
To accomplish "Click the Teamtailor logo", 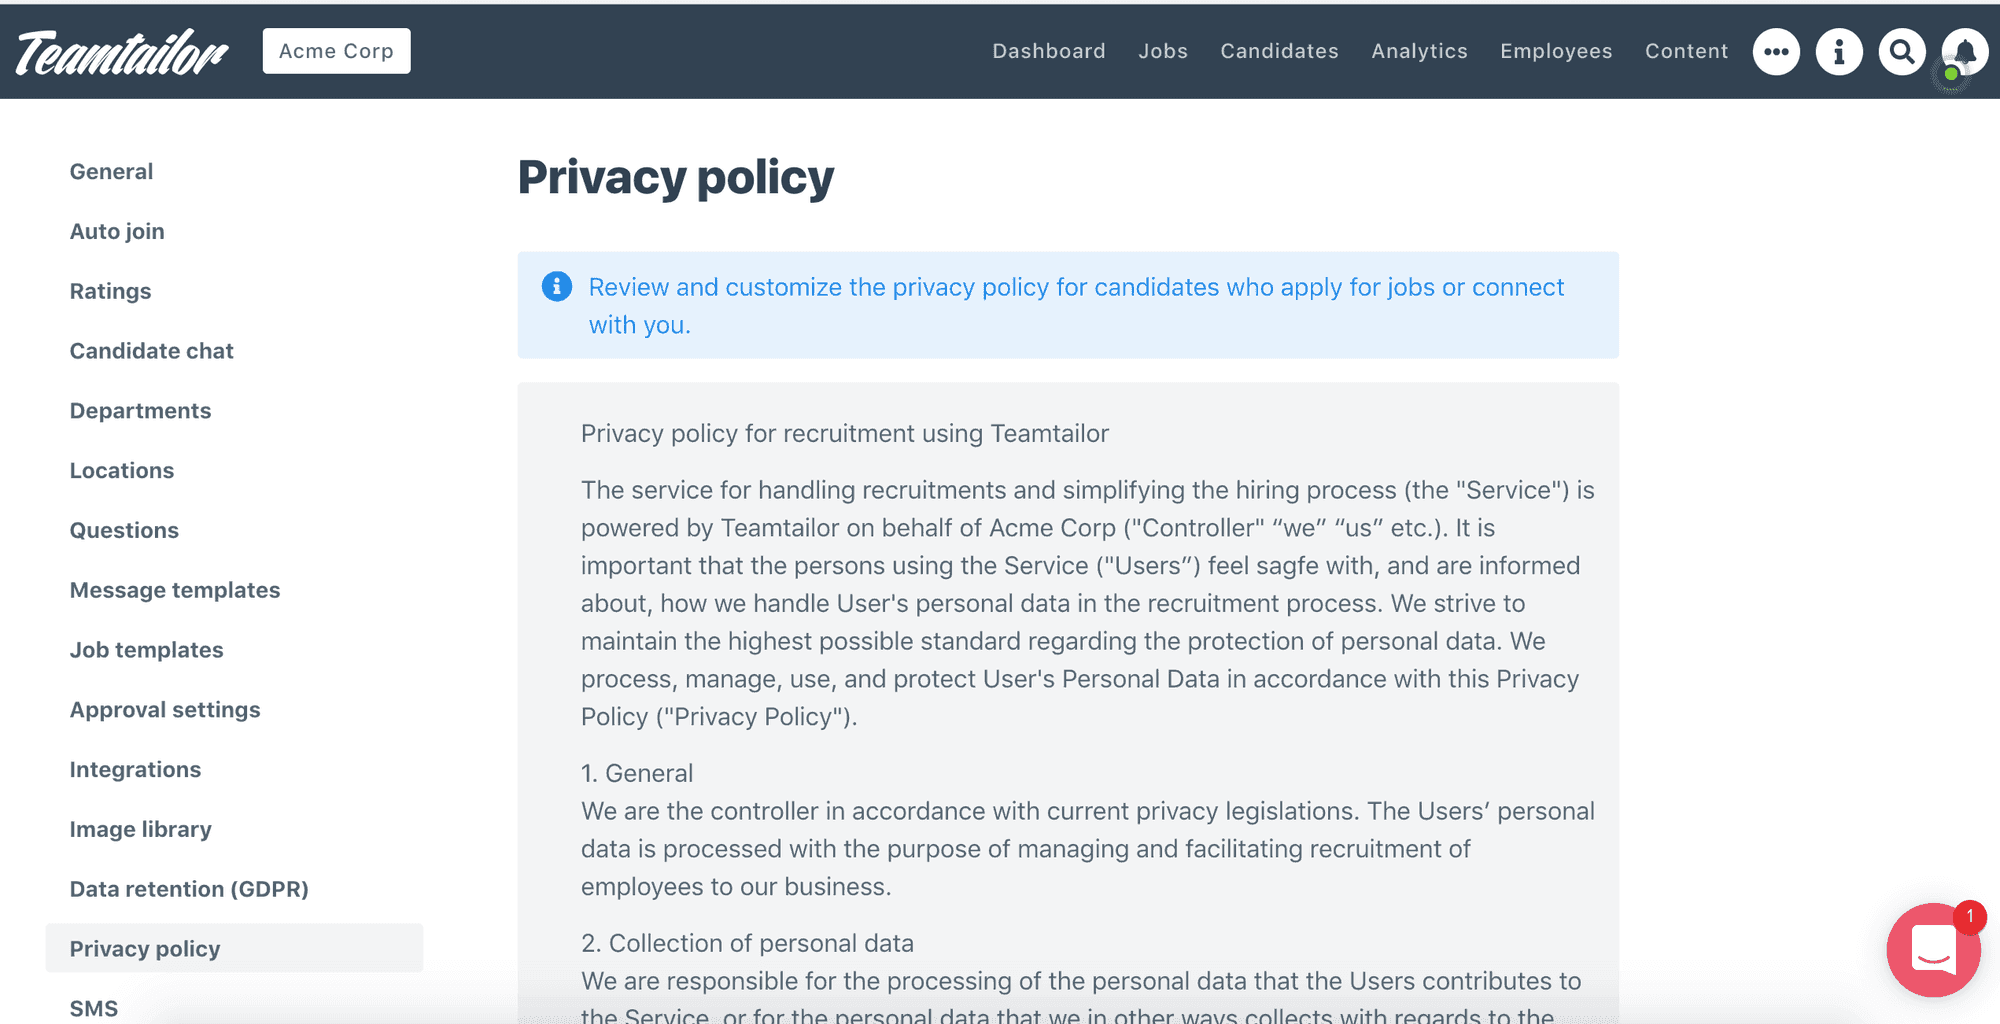I will pos(122,52).
